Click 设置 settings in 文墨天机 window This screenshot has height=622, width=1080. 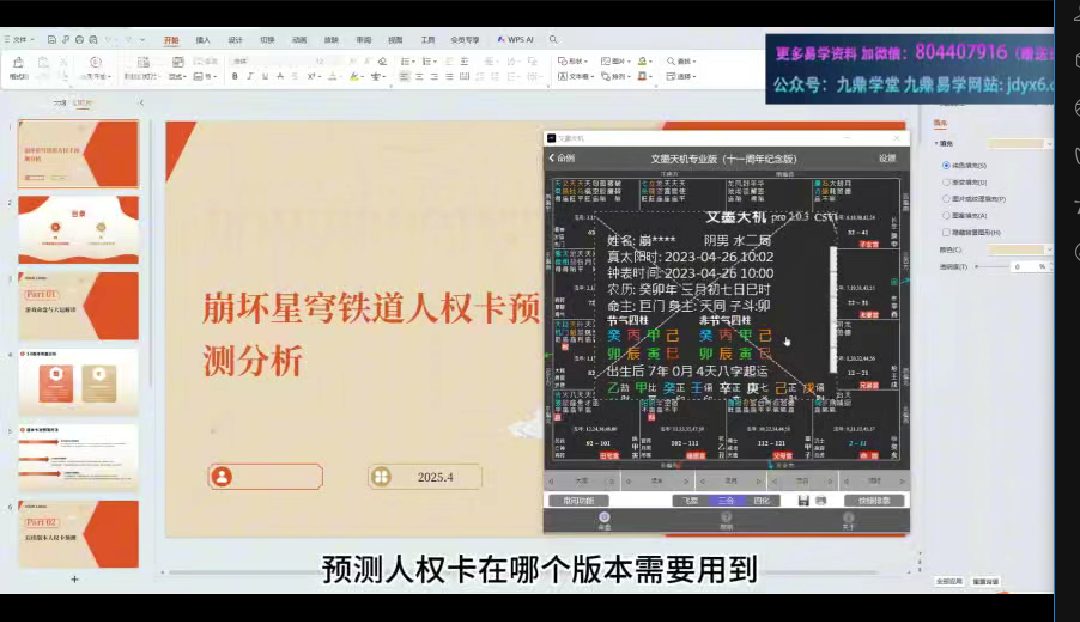[887, 158]
